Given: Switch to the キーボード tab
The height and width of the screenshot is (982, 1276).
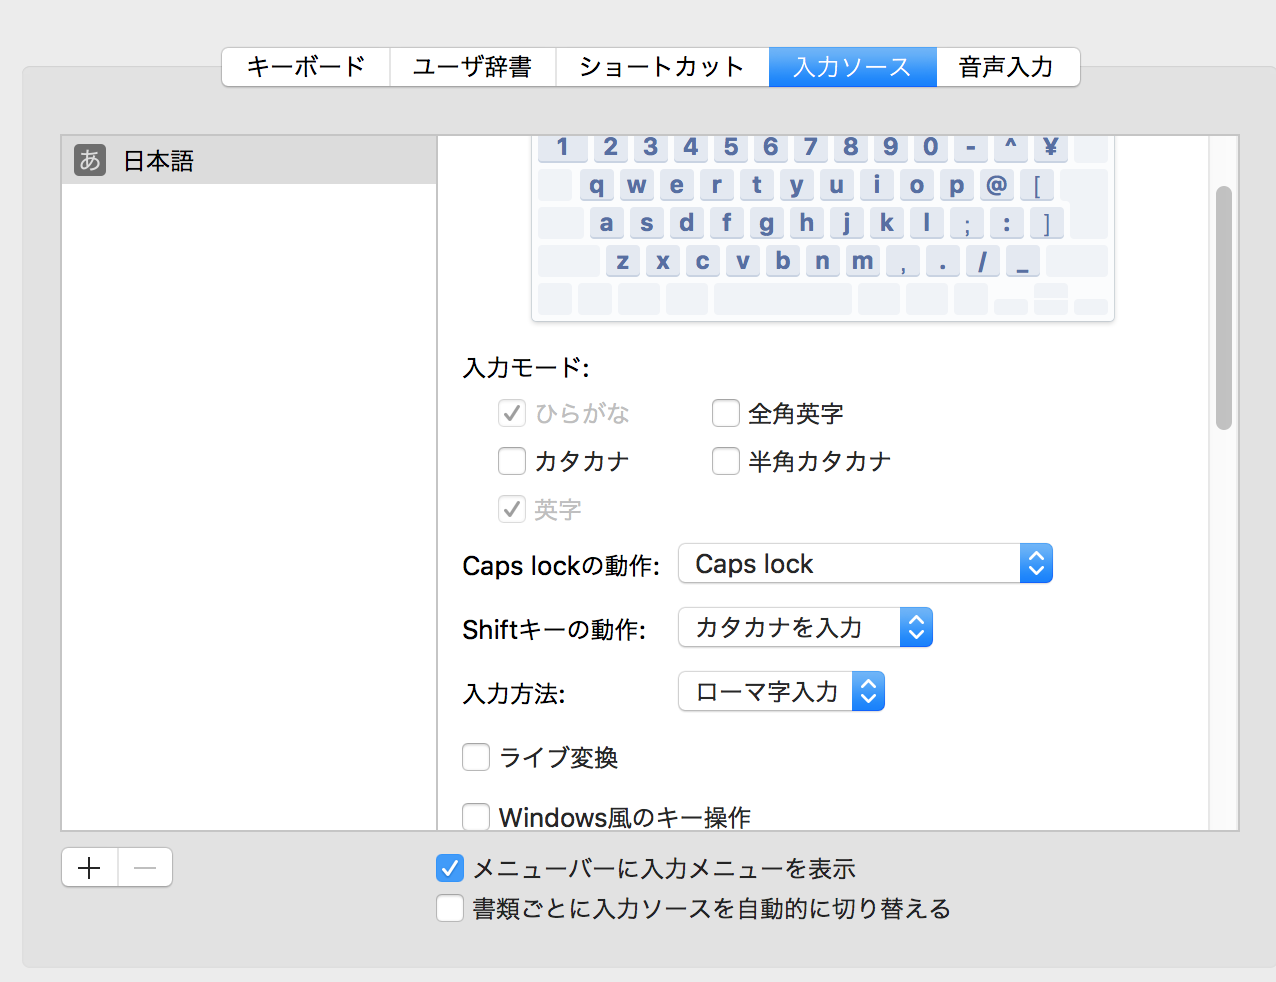Looking at the screenshot, I should click(306, 67).
